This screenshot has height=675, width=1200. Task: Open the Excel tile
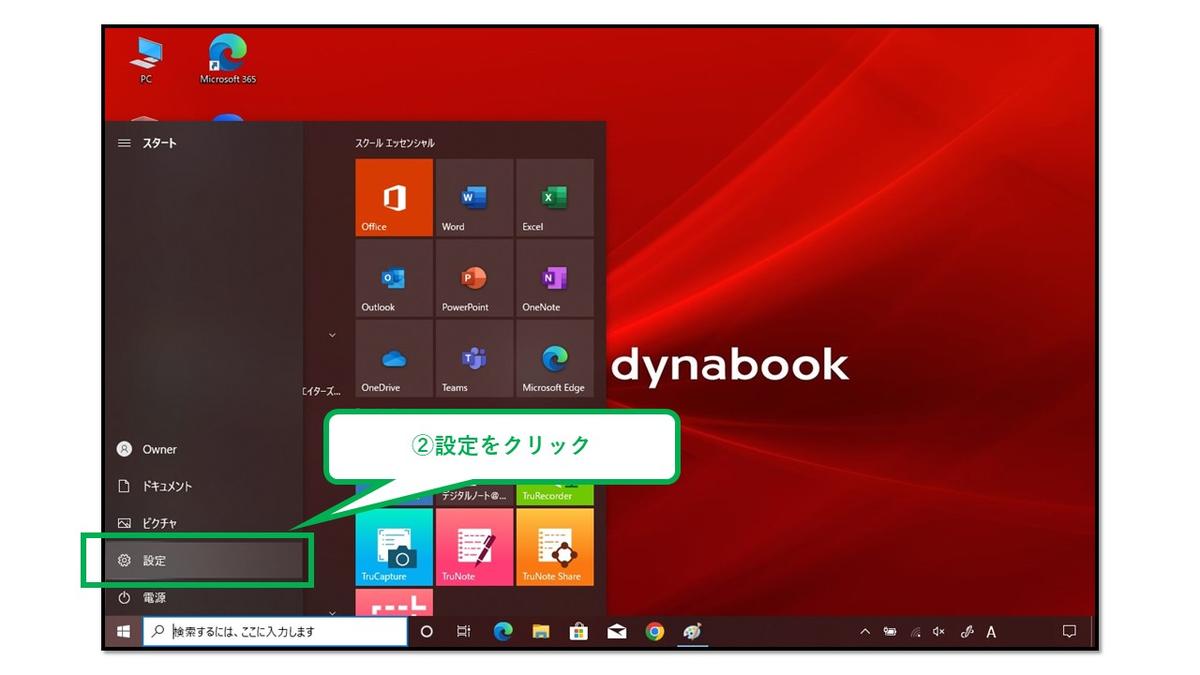click(x=555, y=197)
